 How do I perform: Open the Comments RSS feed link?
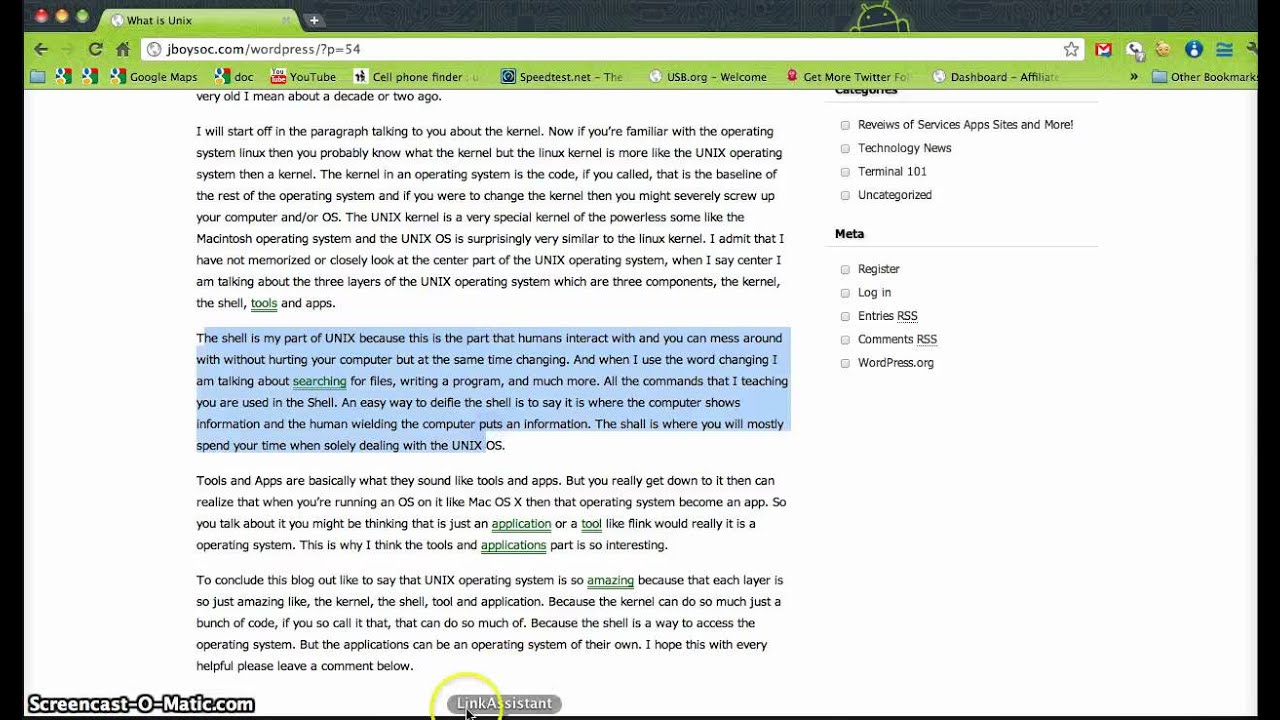click(897, 340)
